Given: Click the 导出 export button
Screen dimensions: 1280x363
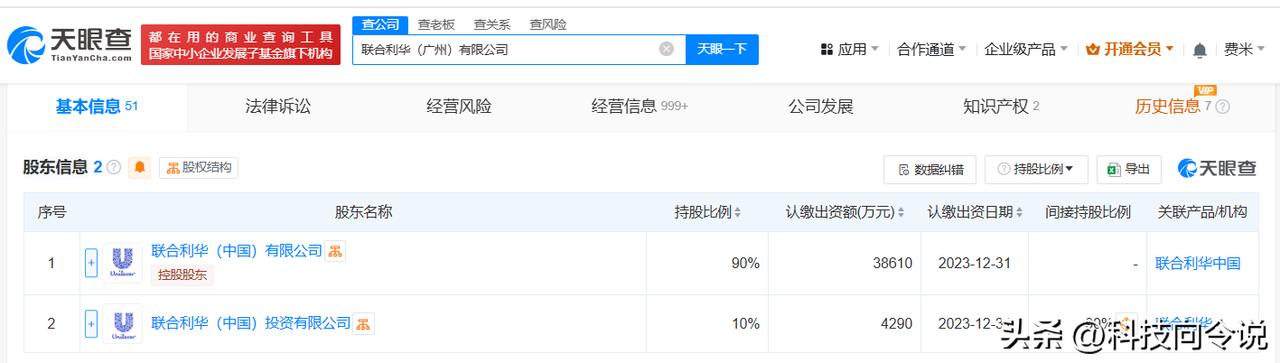Looking at the screenshot, I should pos(1129,169).
